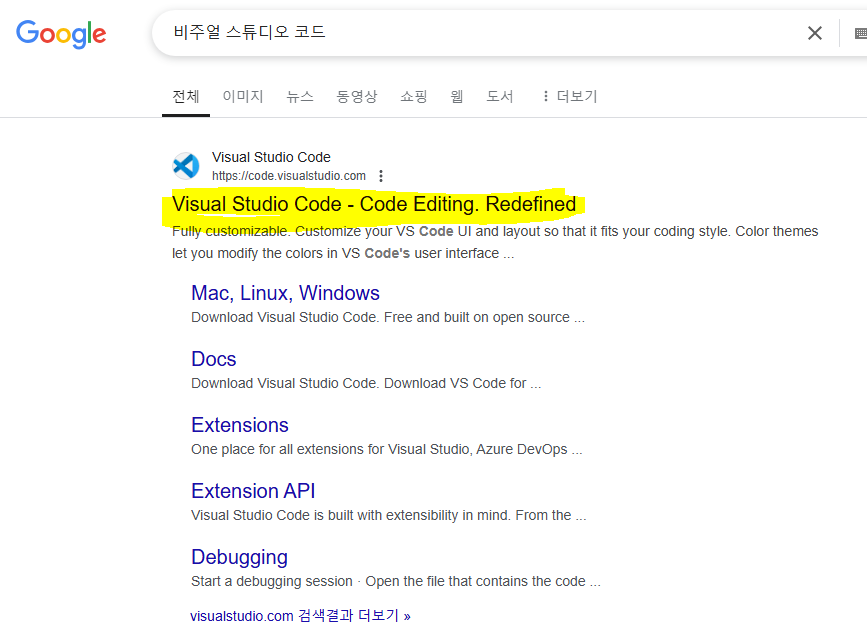
Task: Switch to the 이미지 tab
Action: click(x=243, y=96)
